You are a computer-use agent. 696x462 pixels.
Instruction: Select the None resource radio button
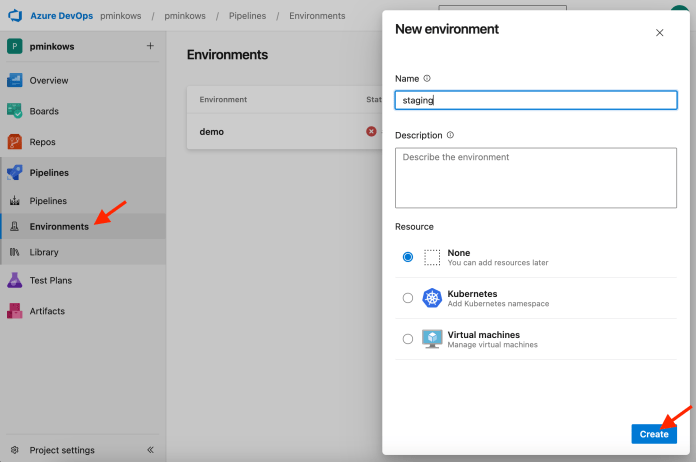407,257
